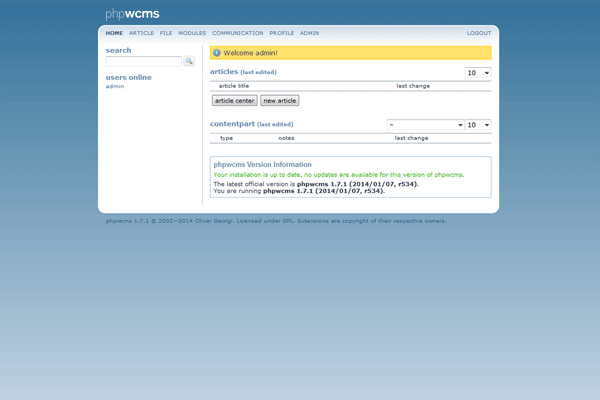Click the admin user under users online
Screen dimensions: 600x400
pos(115,87)
